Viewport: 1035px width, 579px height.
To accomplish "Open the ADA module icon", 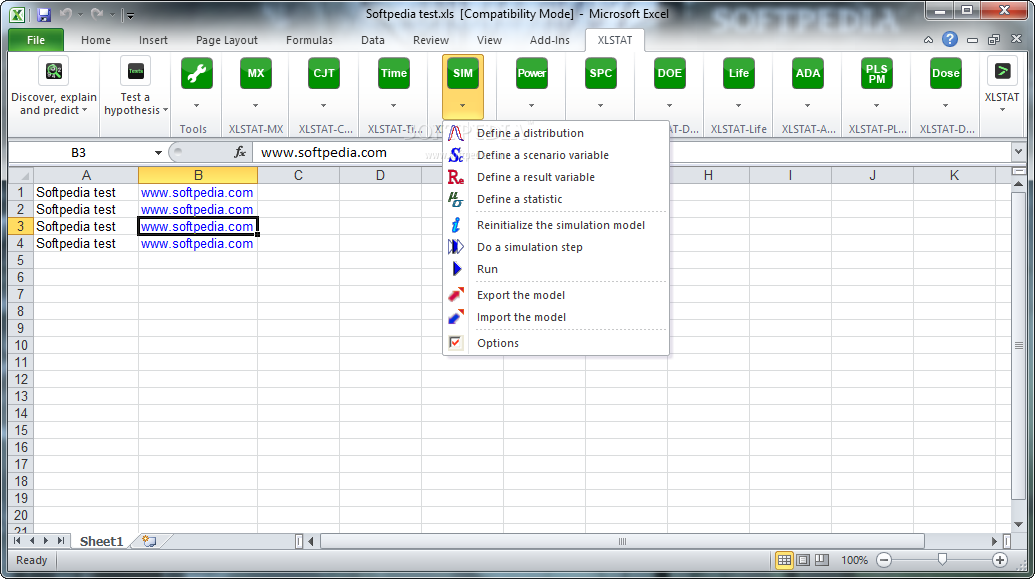I will point(807,73).
